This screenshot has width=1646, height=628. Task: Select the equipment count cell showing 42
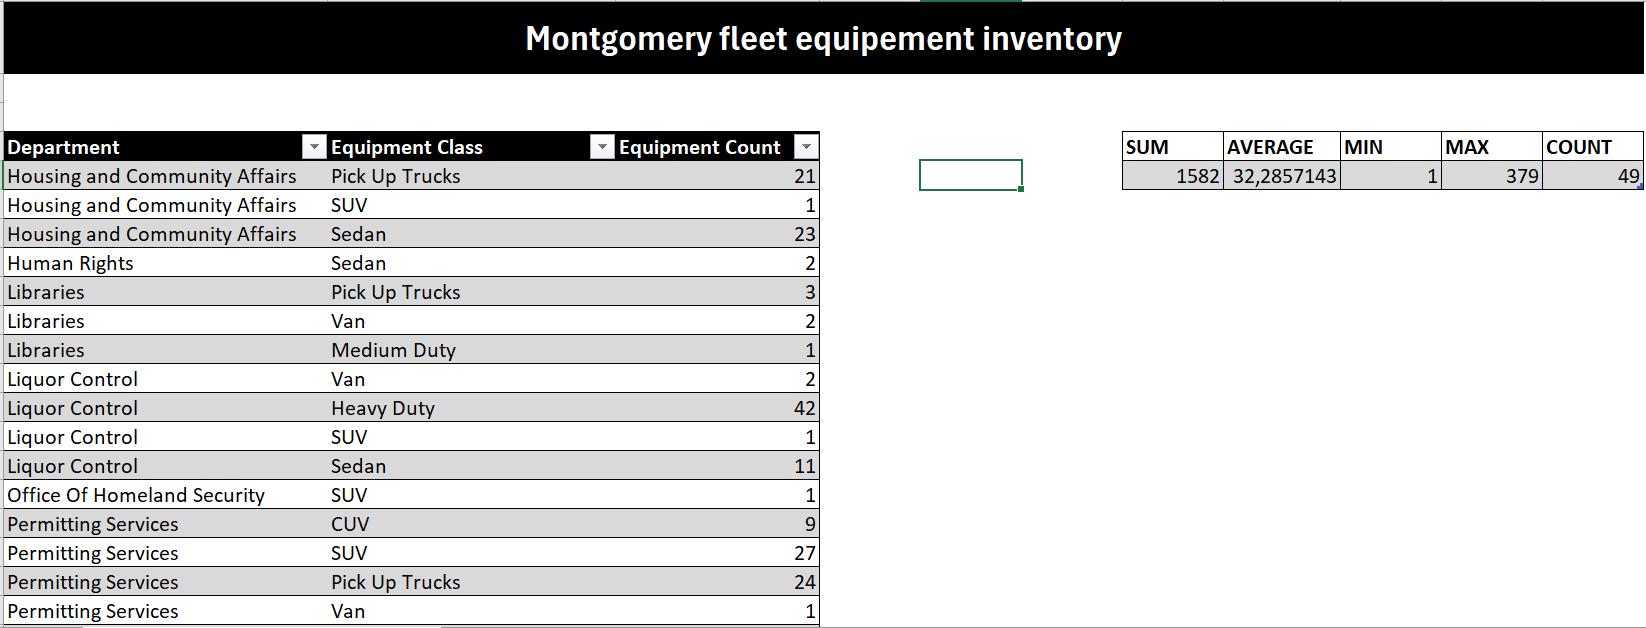[x=717, y=408]
